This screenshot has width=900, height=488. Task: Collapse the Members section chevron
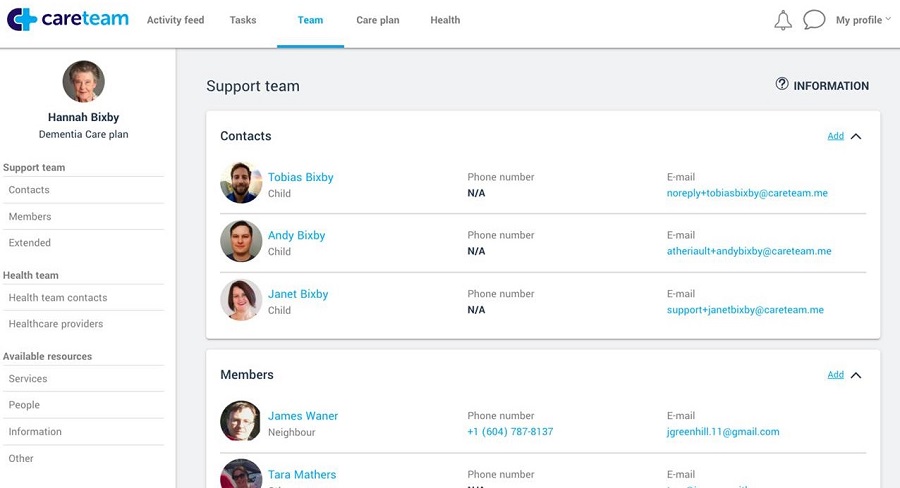pos(856,375)
